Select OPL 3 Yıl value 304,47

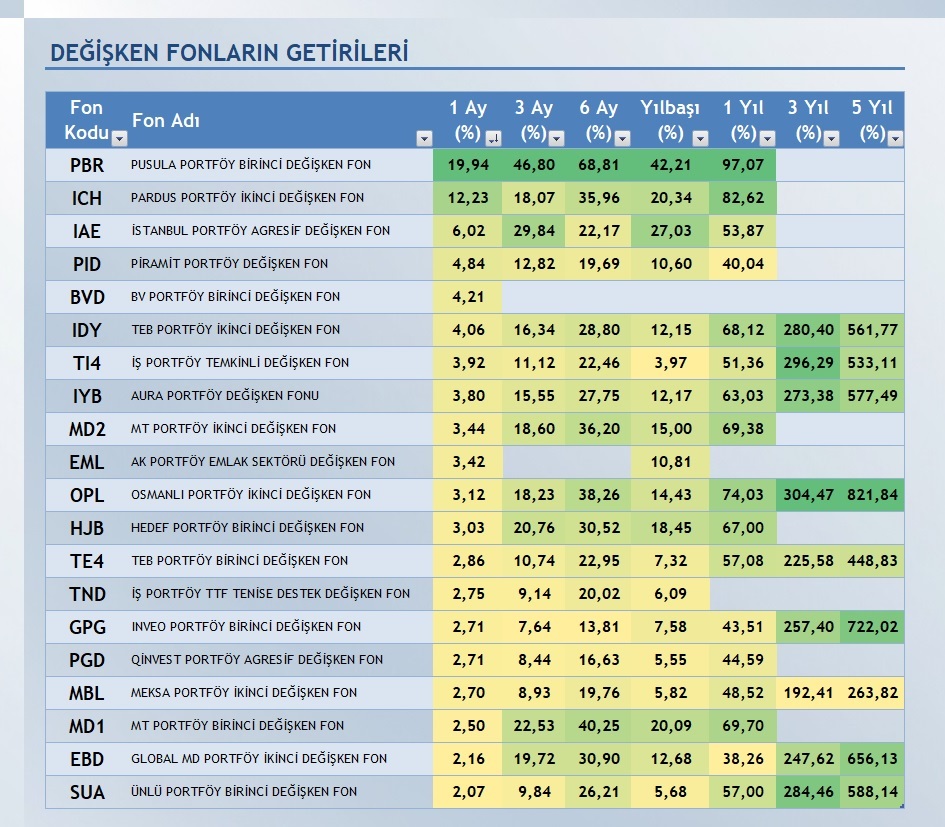click(x=808, y=495)
